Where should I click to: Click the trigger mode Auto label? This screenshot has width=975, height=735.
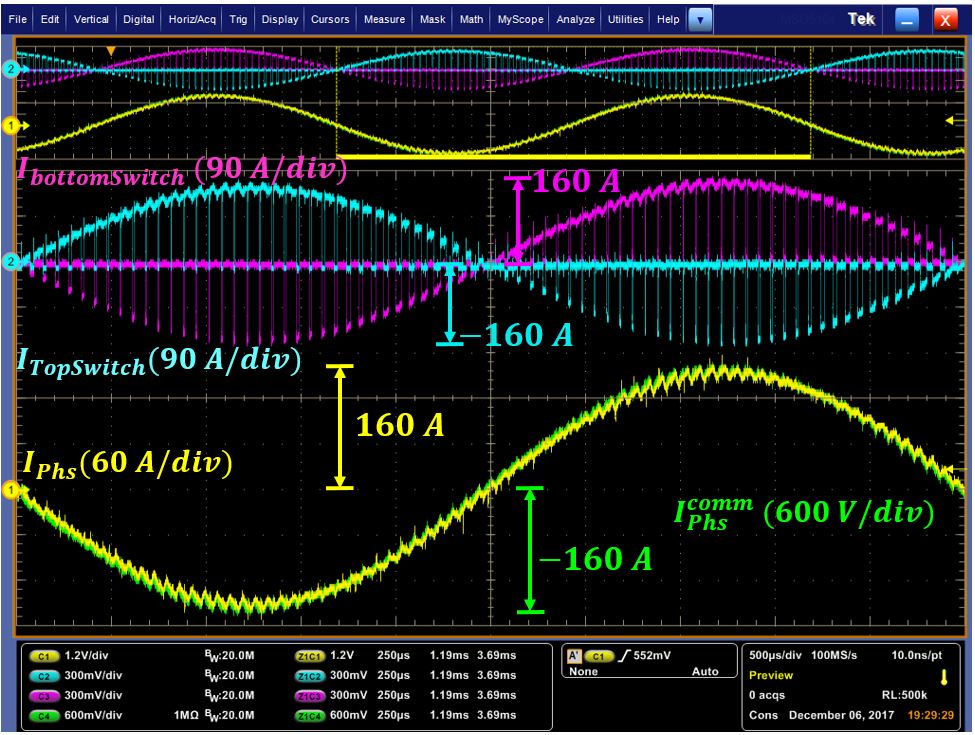(704, 672)
